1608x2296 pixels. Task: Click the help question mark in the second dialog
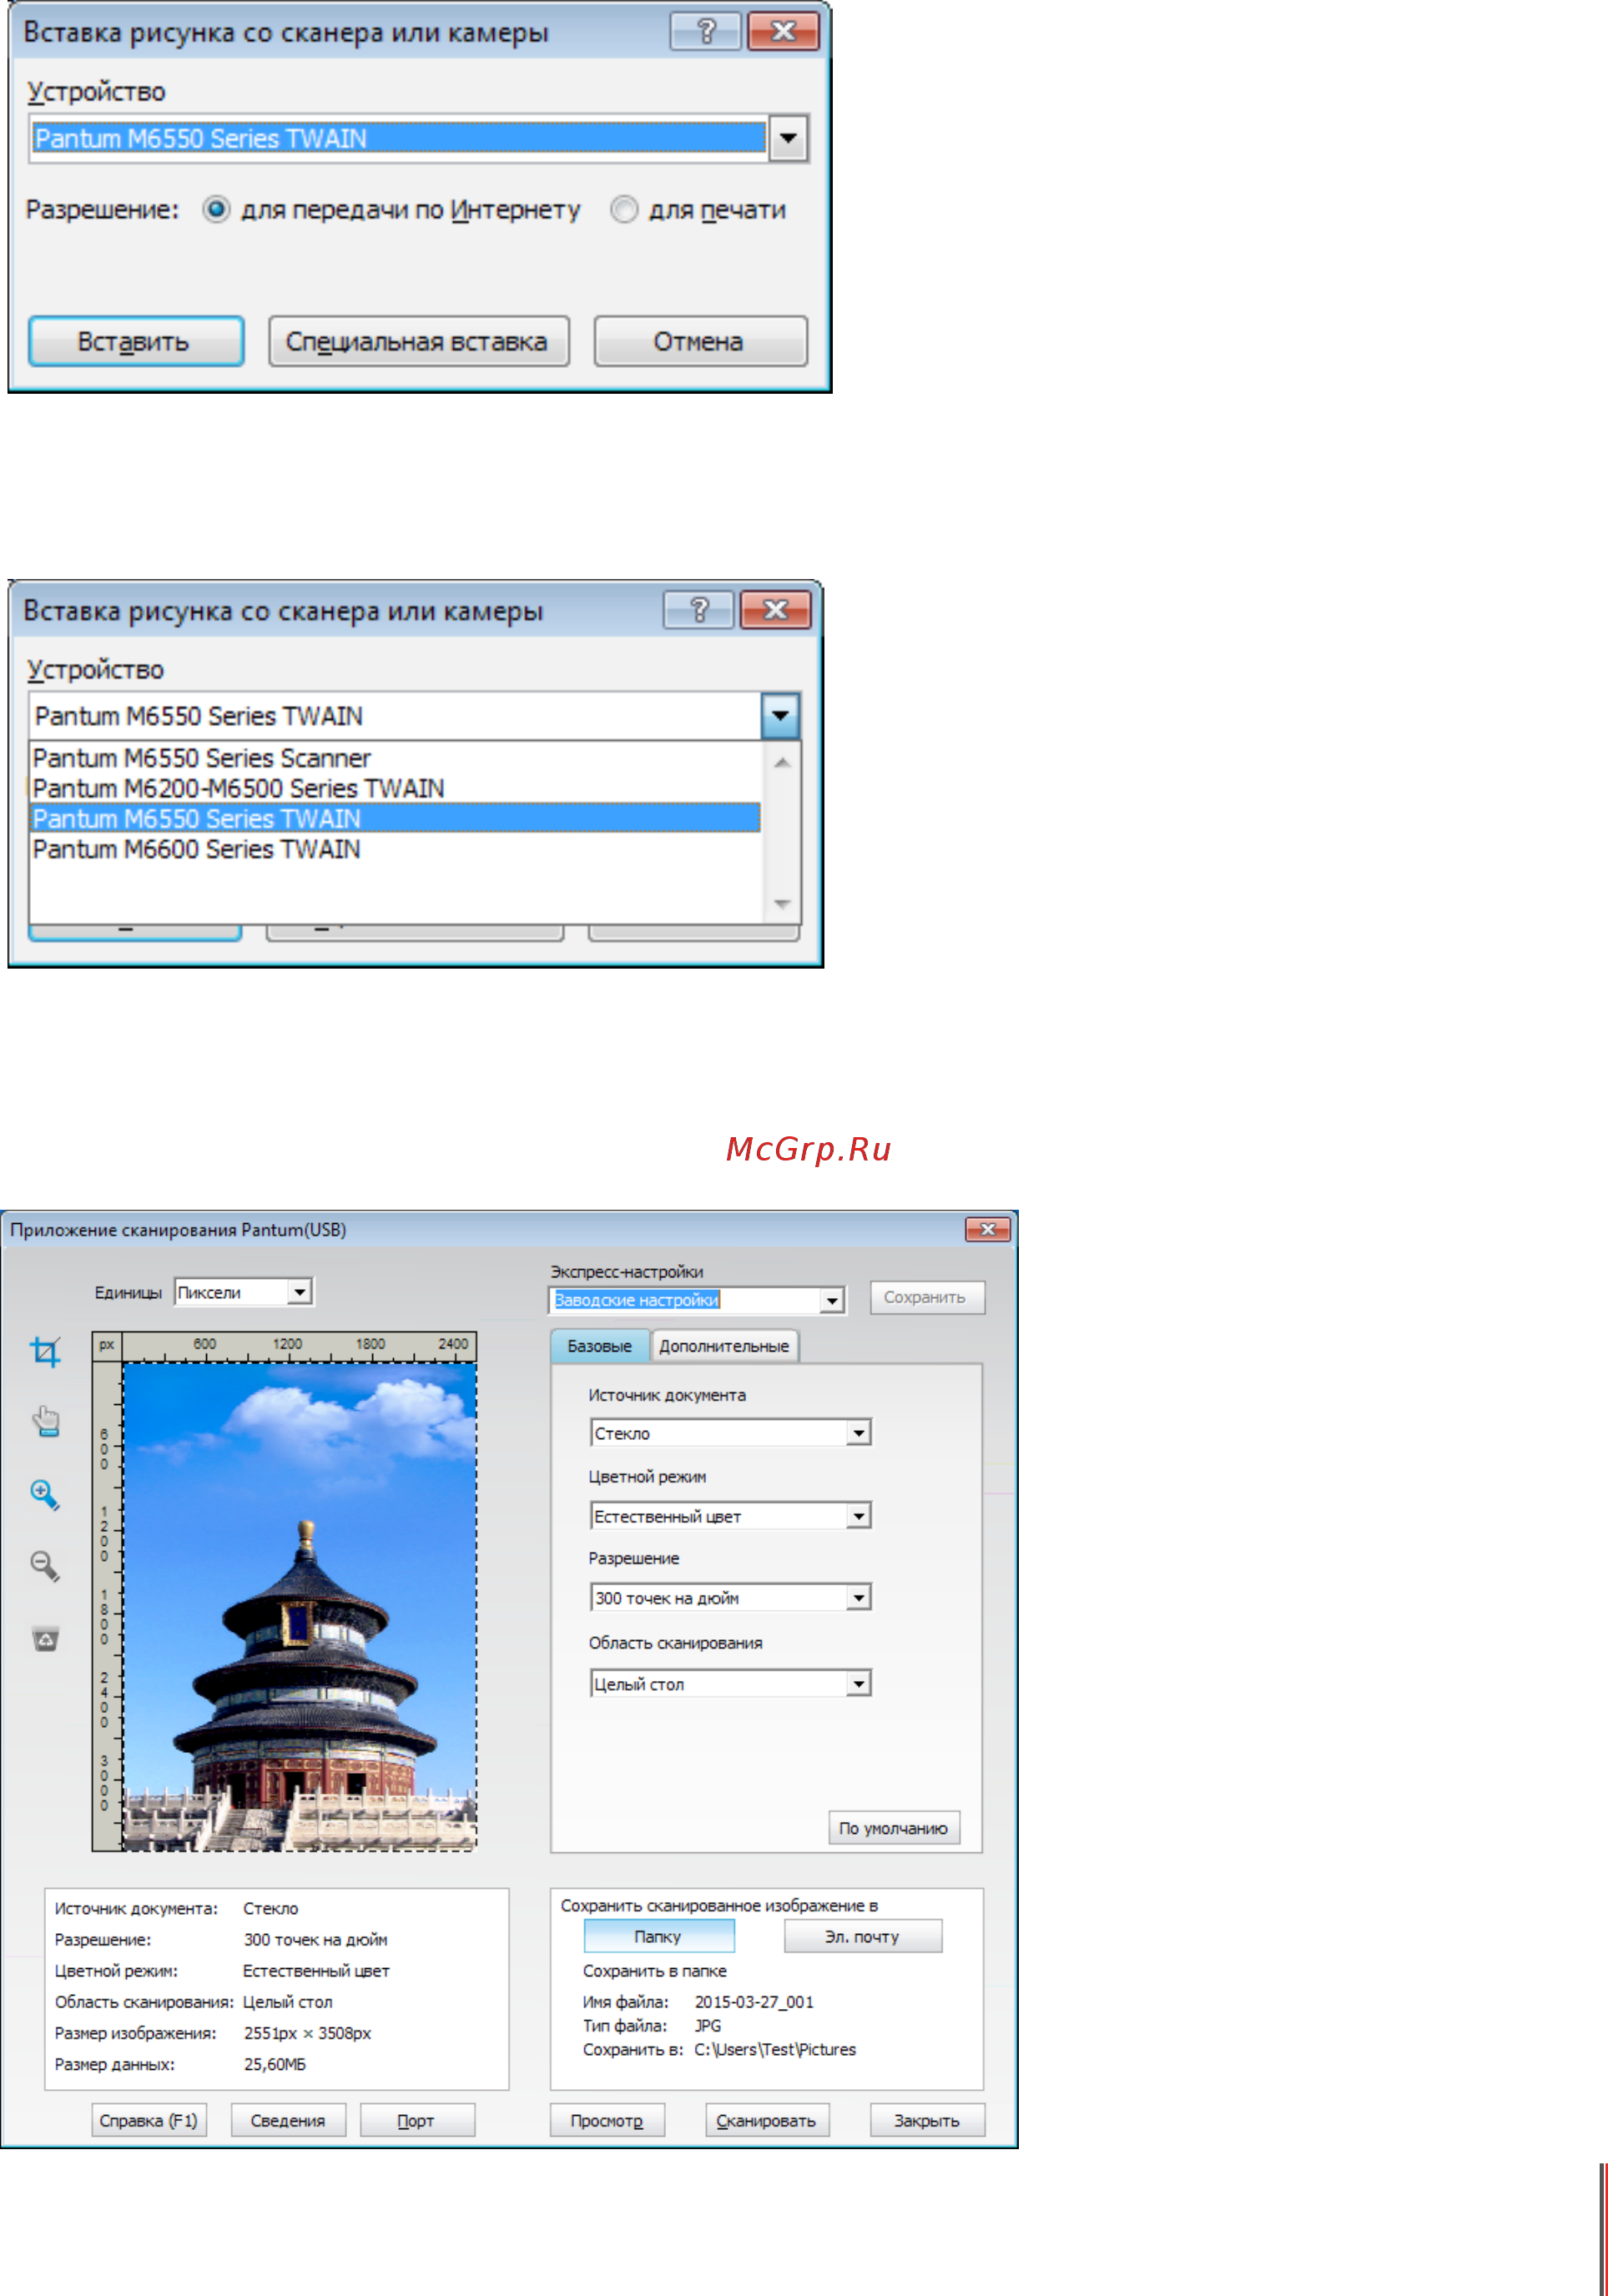[699, 609]
